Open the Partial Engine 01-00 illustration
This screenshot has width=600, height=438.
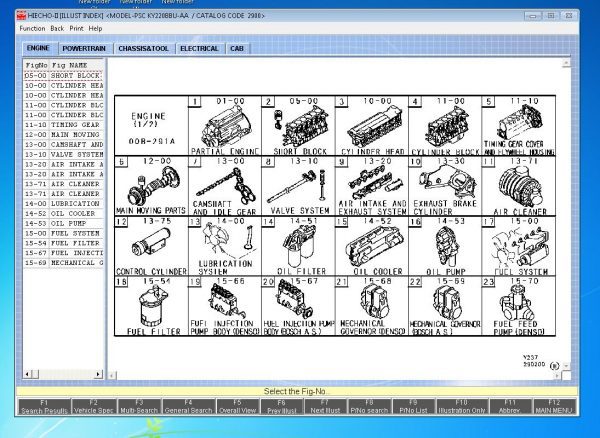pos(225,125)
